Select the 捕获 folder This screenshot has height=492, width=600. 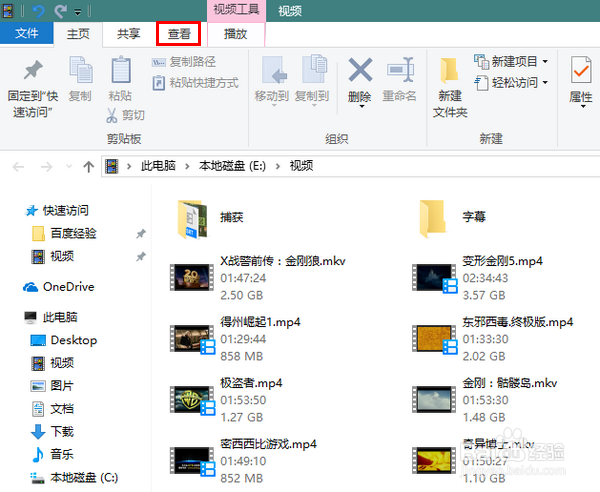pyautogui.click(x=192, y=219)
